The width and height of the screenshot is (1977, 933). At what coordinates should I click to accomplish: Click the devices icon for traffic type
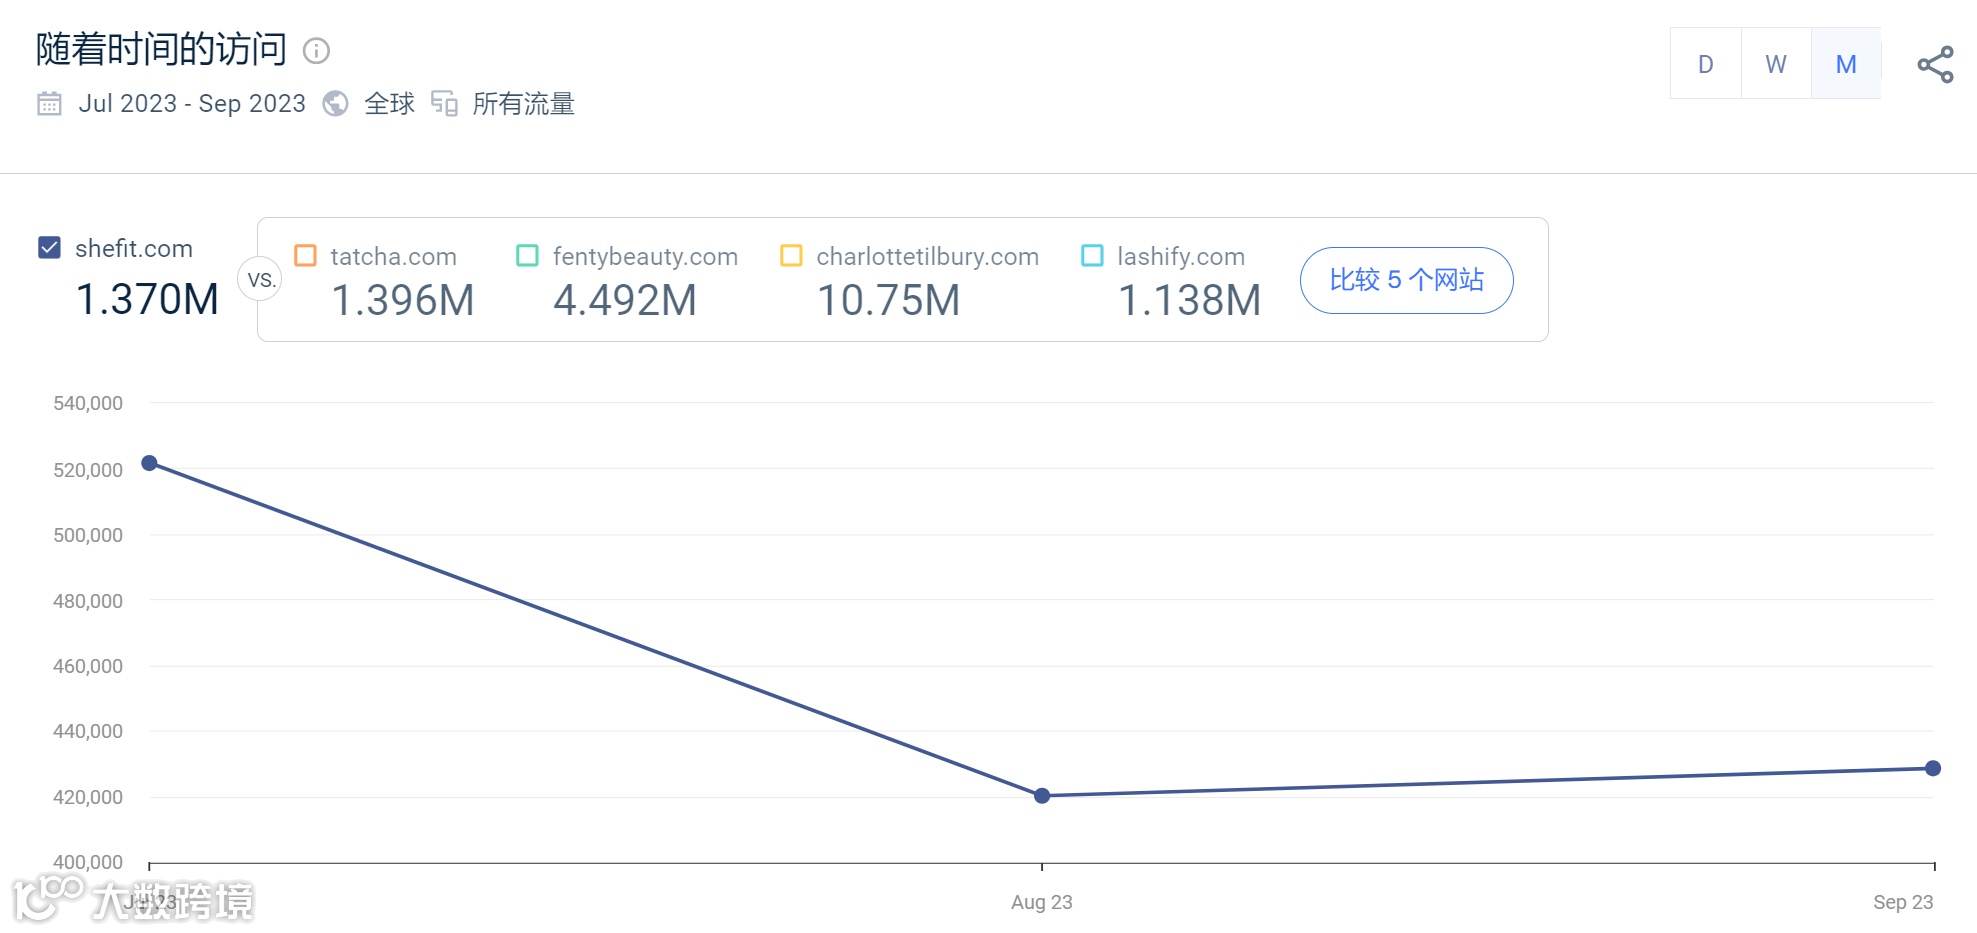[444, 104]
